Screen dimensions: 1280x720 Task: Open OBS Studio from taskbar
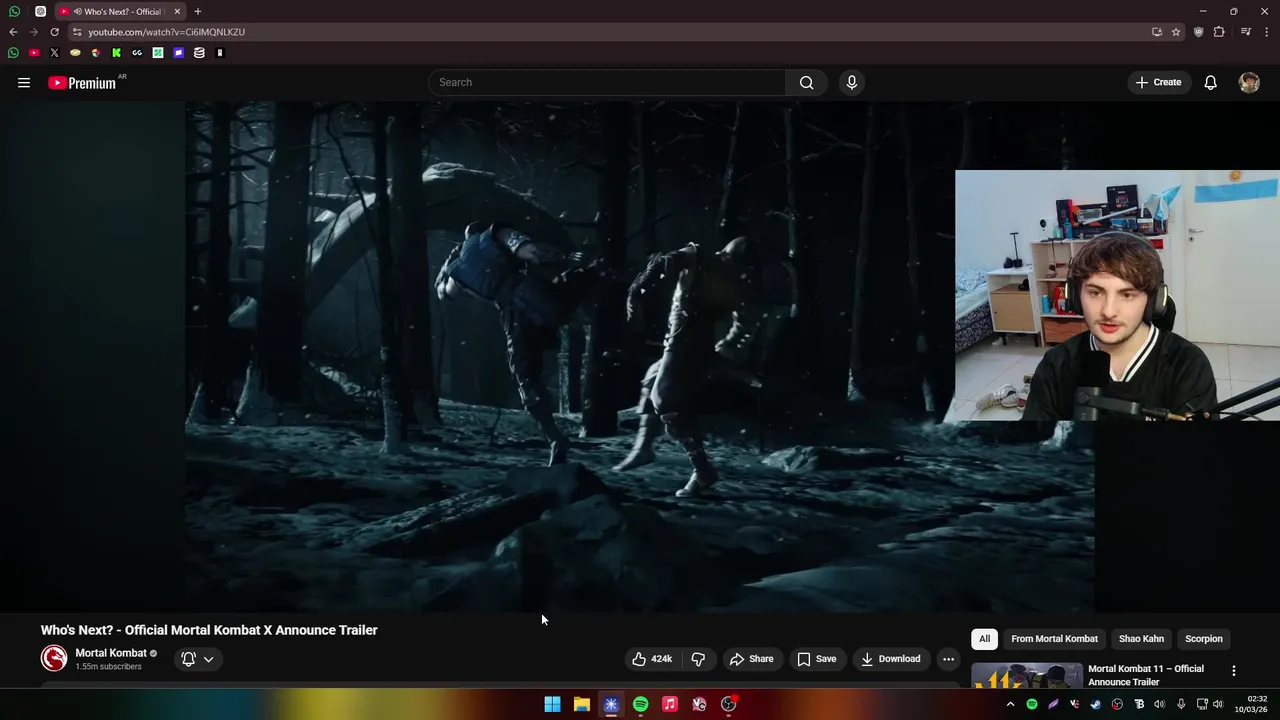[729, 704]
